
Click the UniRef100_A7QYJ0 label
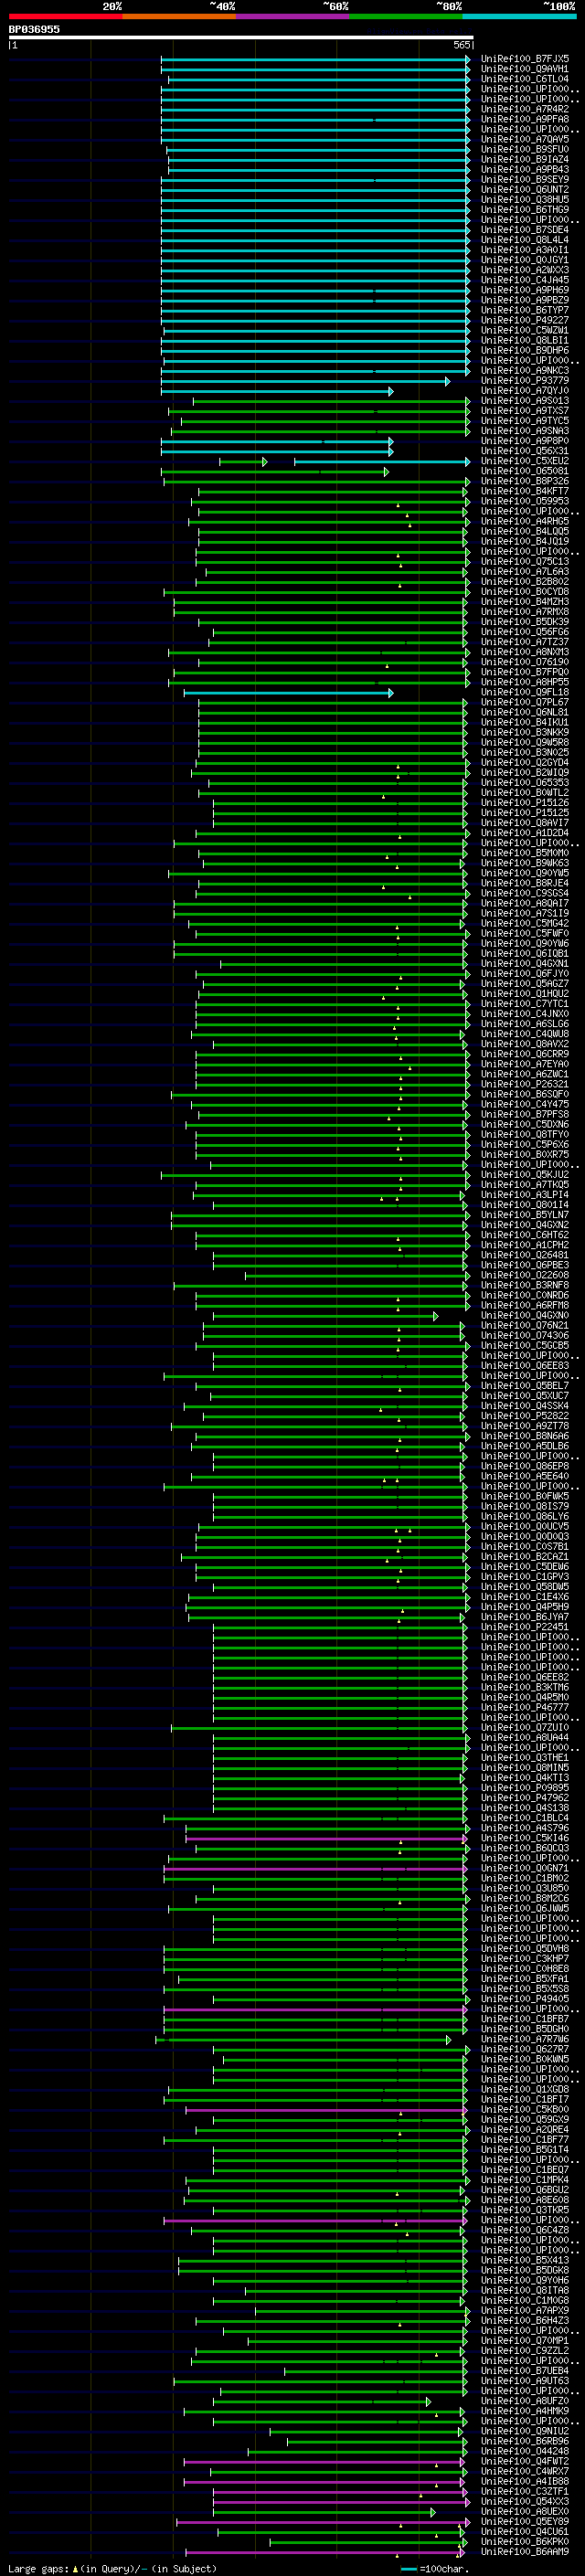(525, 391)
